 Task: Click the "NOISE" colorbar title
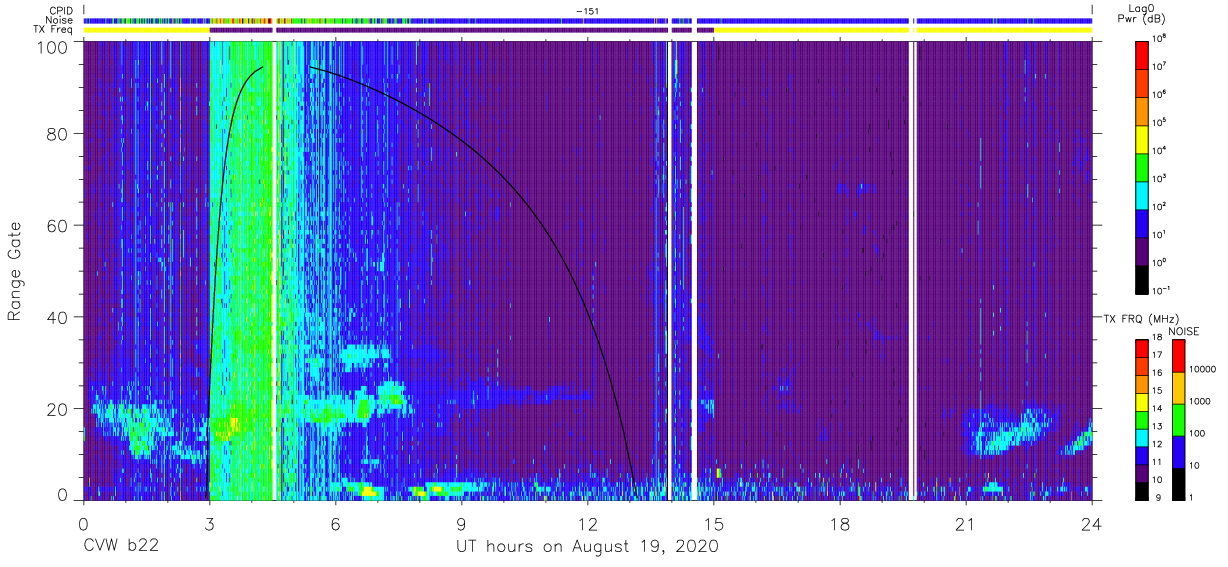click(1186, 331)
